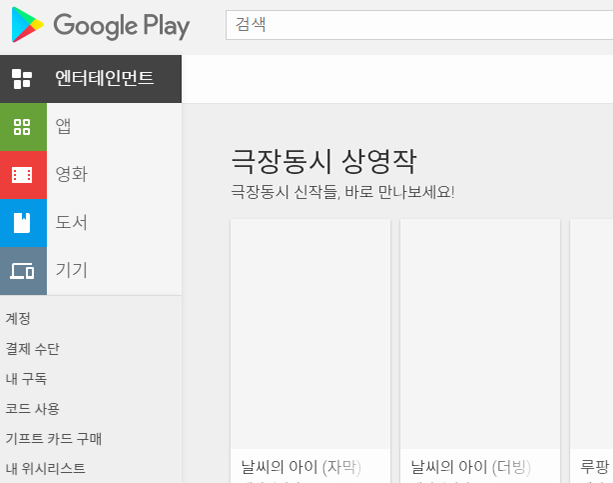Click the 극장동시 신작들 subtitle text

coord(342,192)
